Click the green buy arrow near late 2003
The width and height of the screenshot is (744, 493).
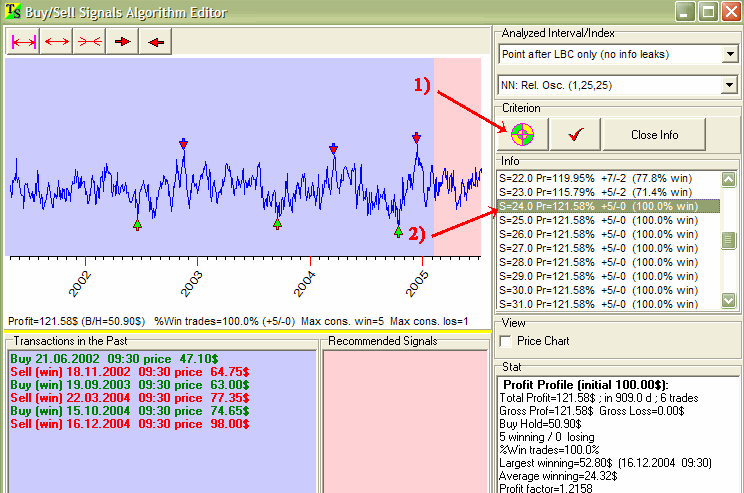278,224
